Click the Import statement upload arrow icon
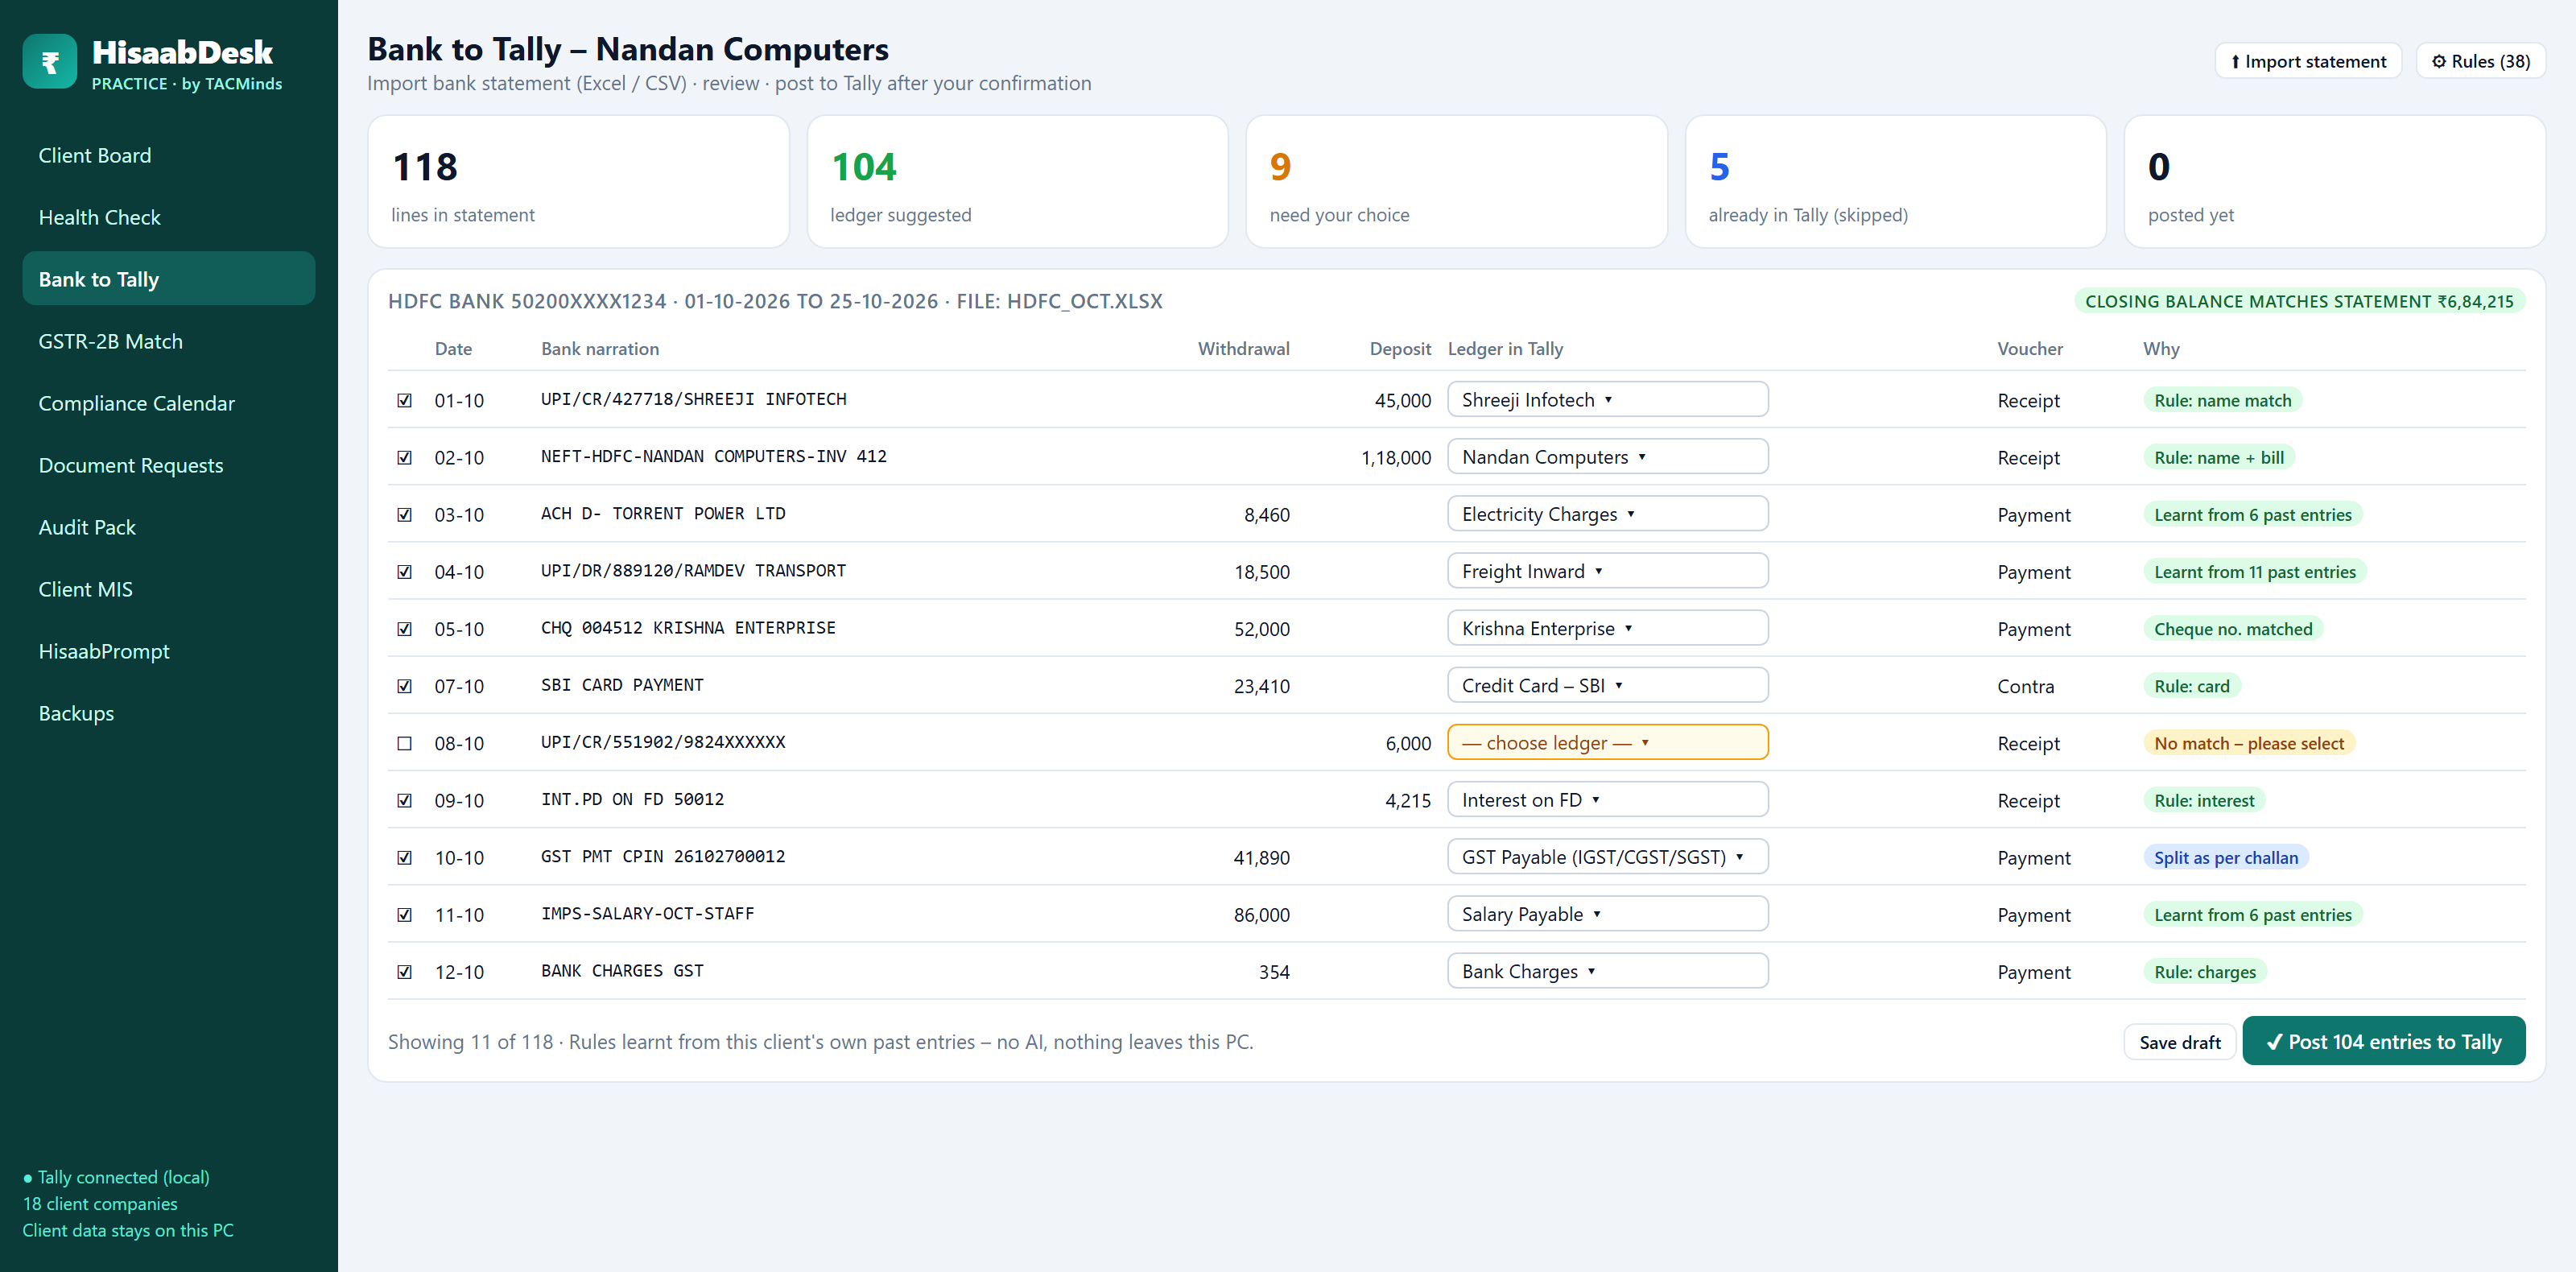Viewport: 2576px width, 1272px height. click(2235, 62)
